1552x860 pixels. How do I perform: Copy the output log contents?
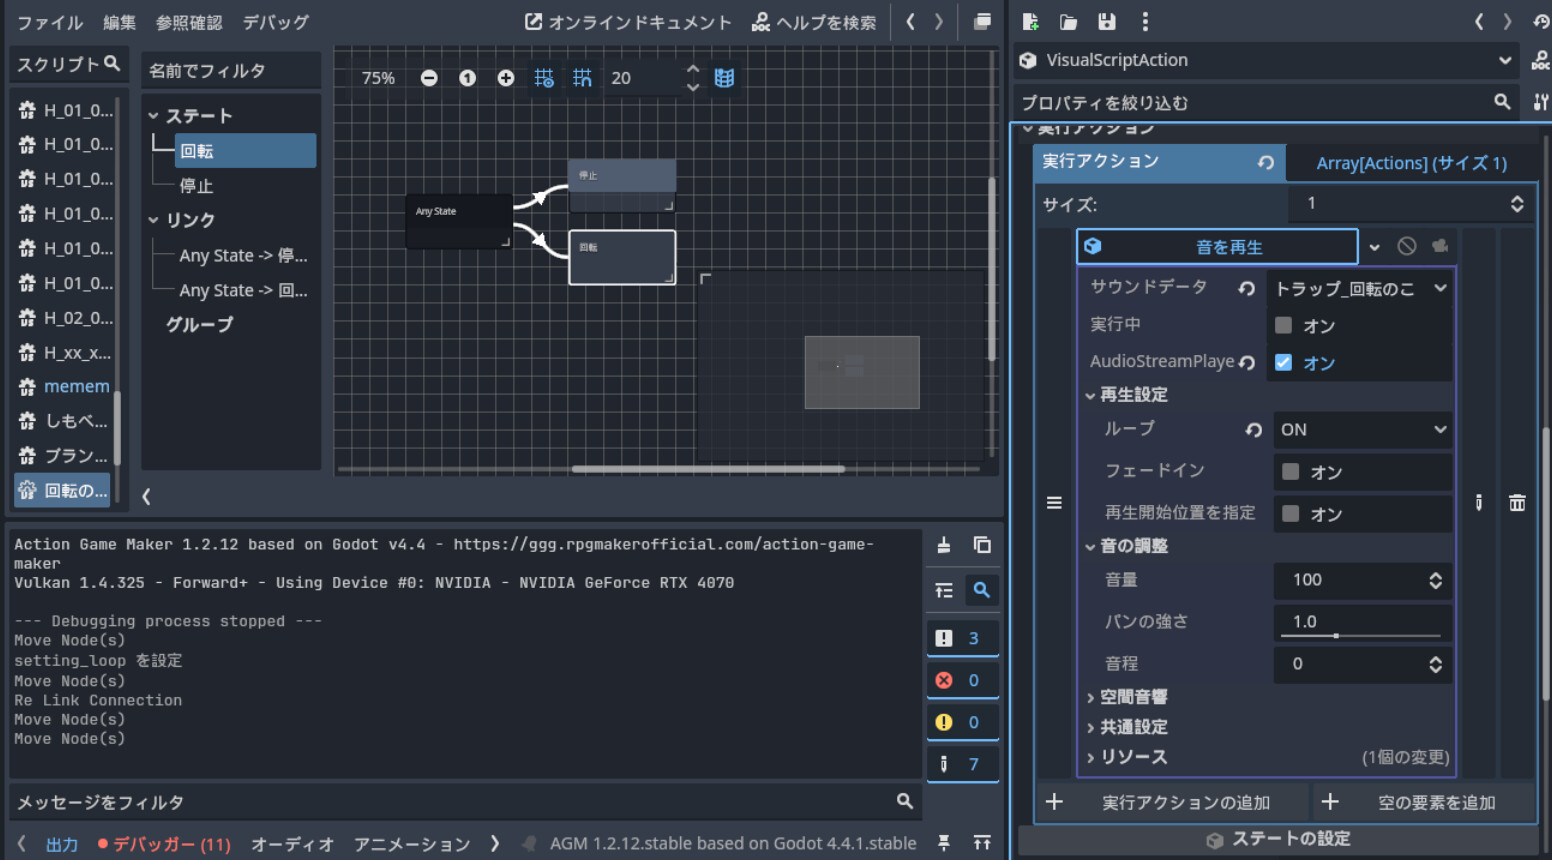coord(982,545)
